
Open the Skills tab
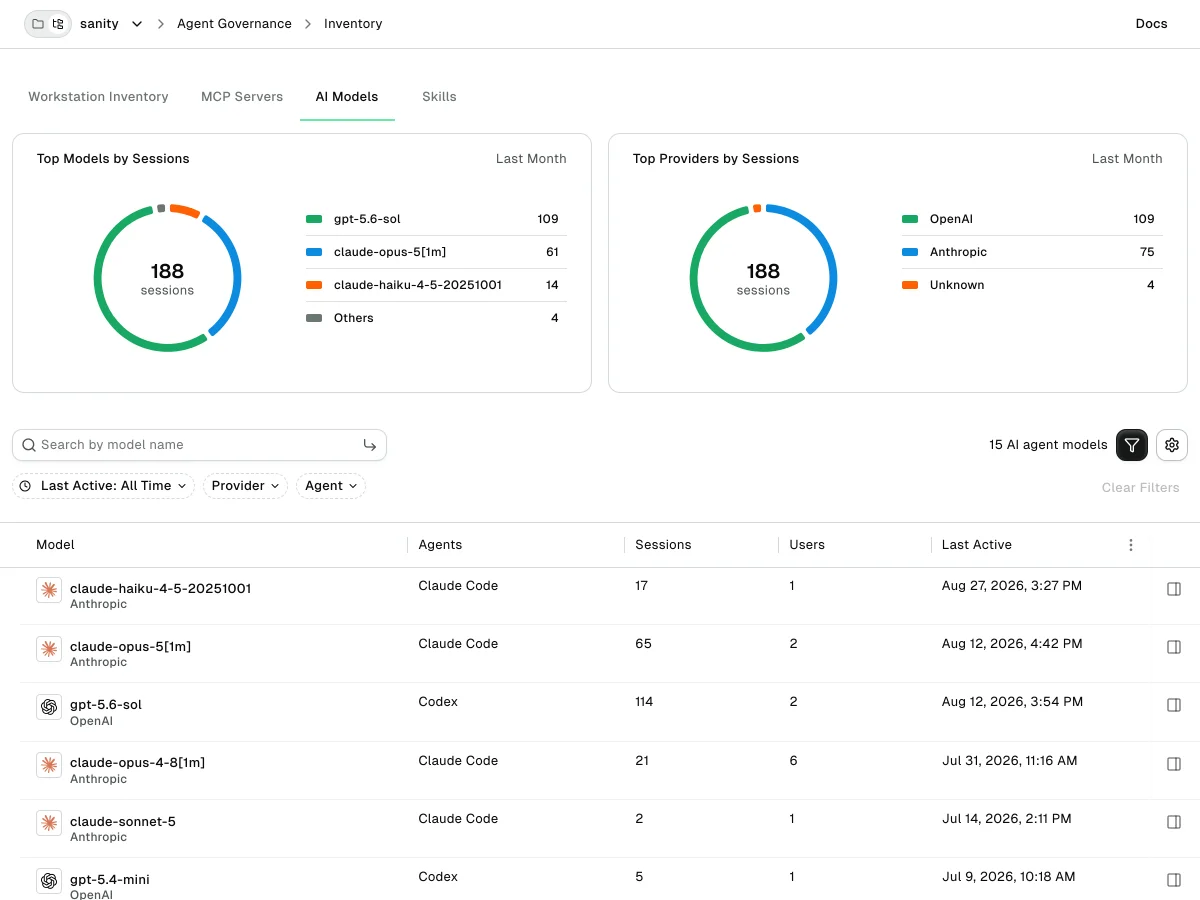click(439, 97)
